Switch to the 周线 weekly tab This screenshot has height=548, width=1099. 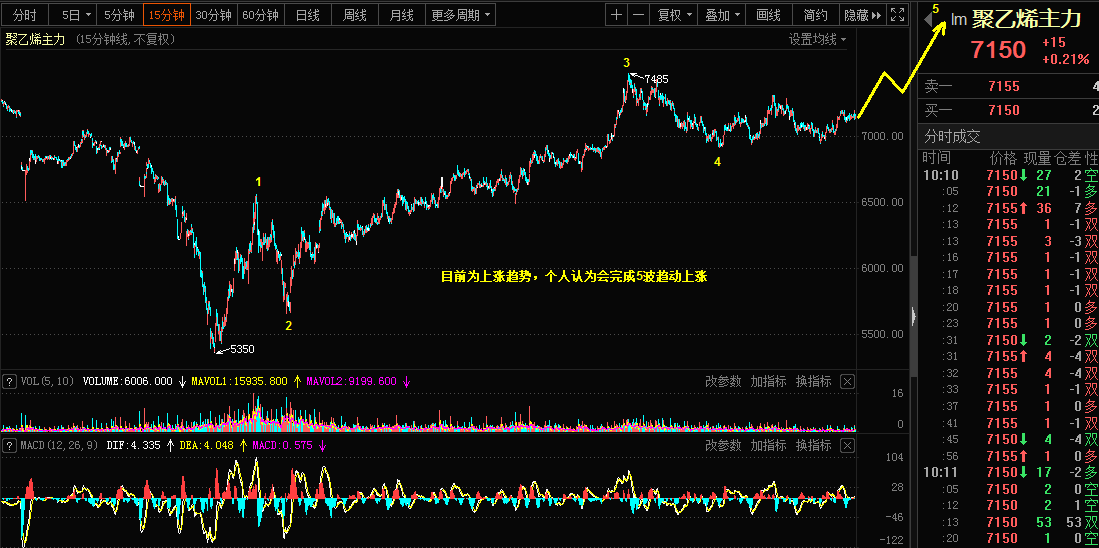pos(354,15)
